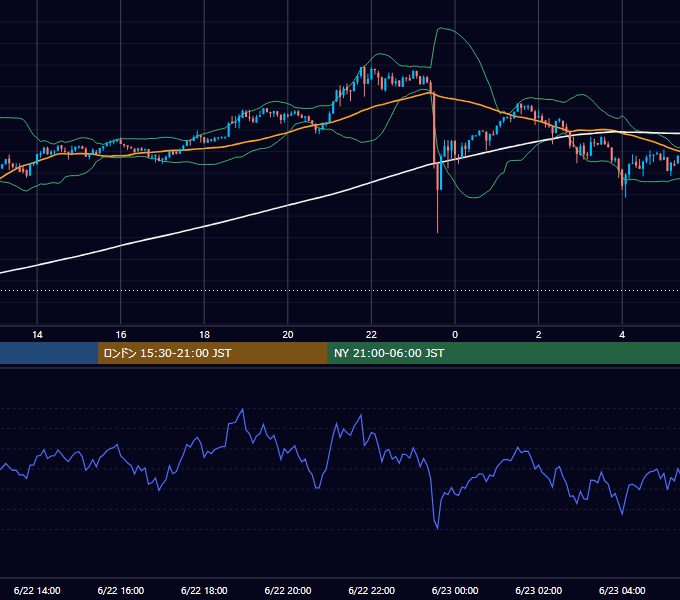Click the 6/22 20:00 time label

288,590
